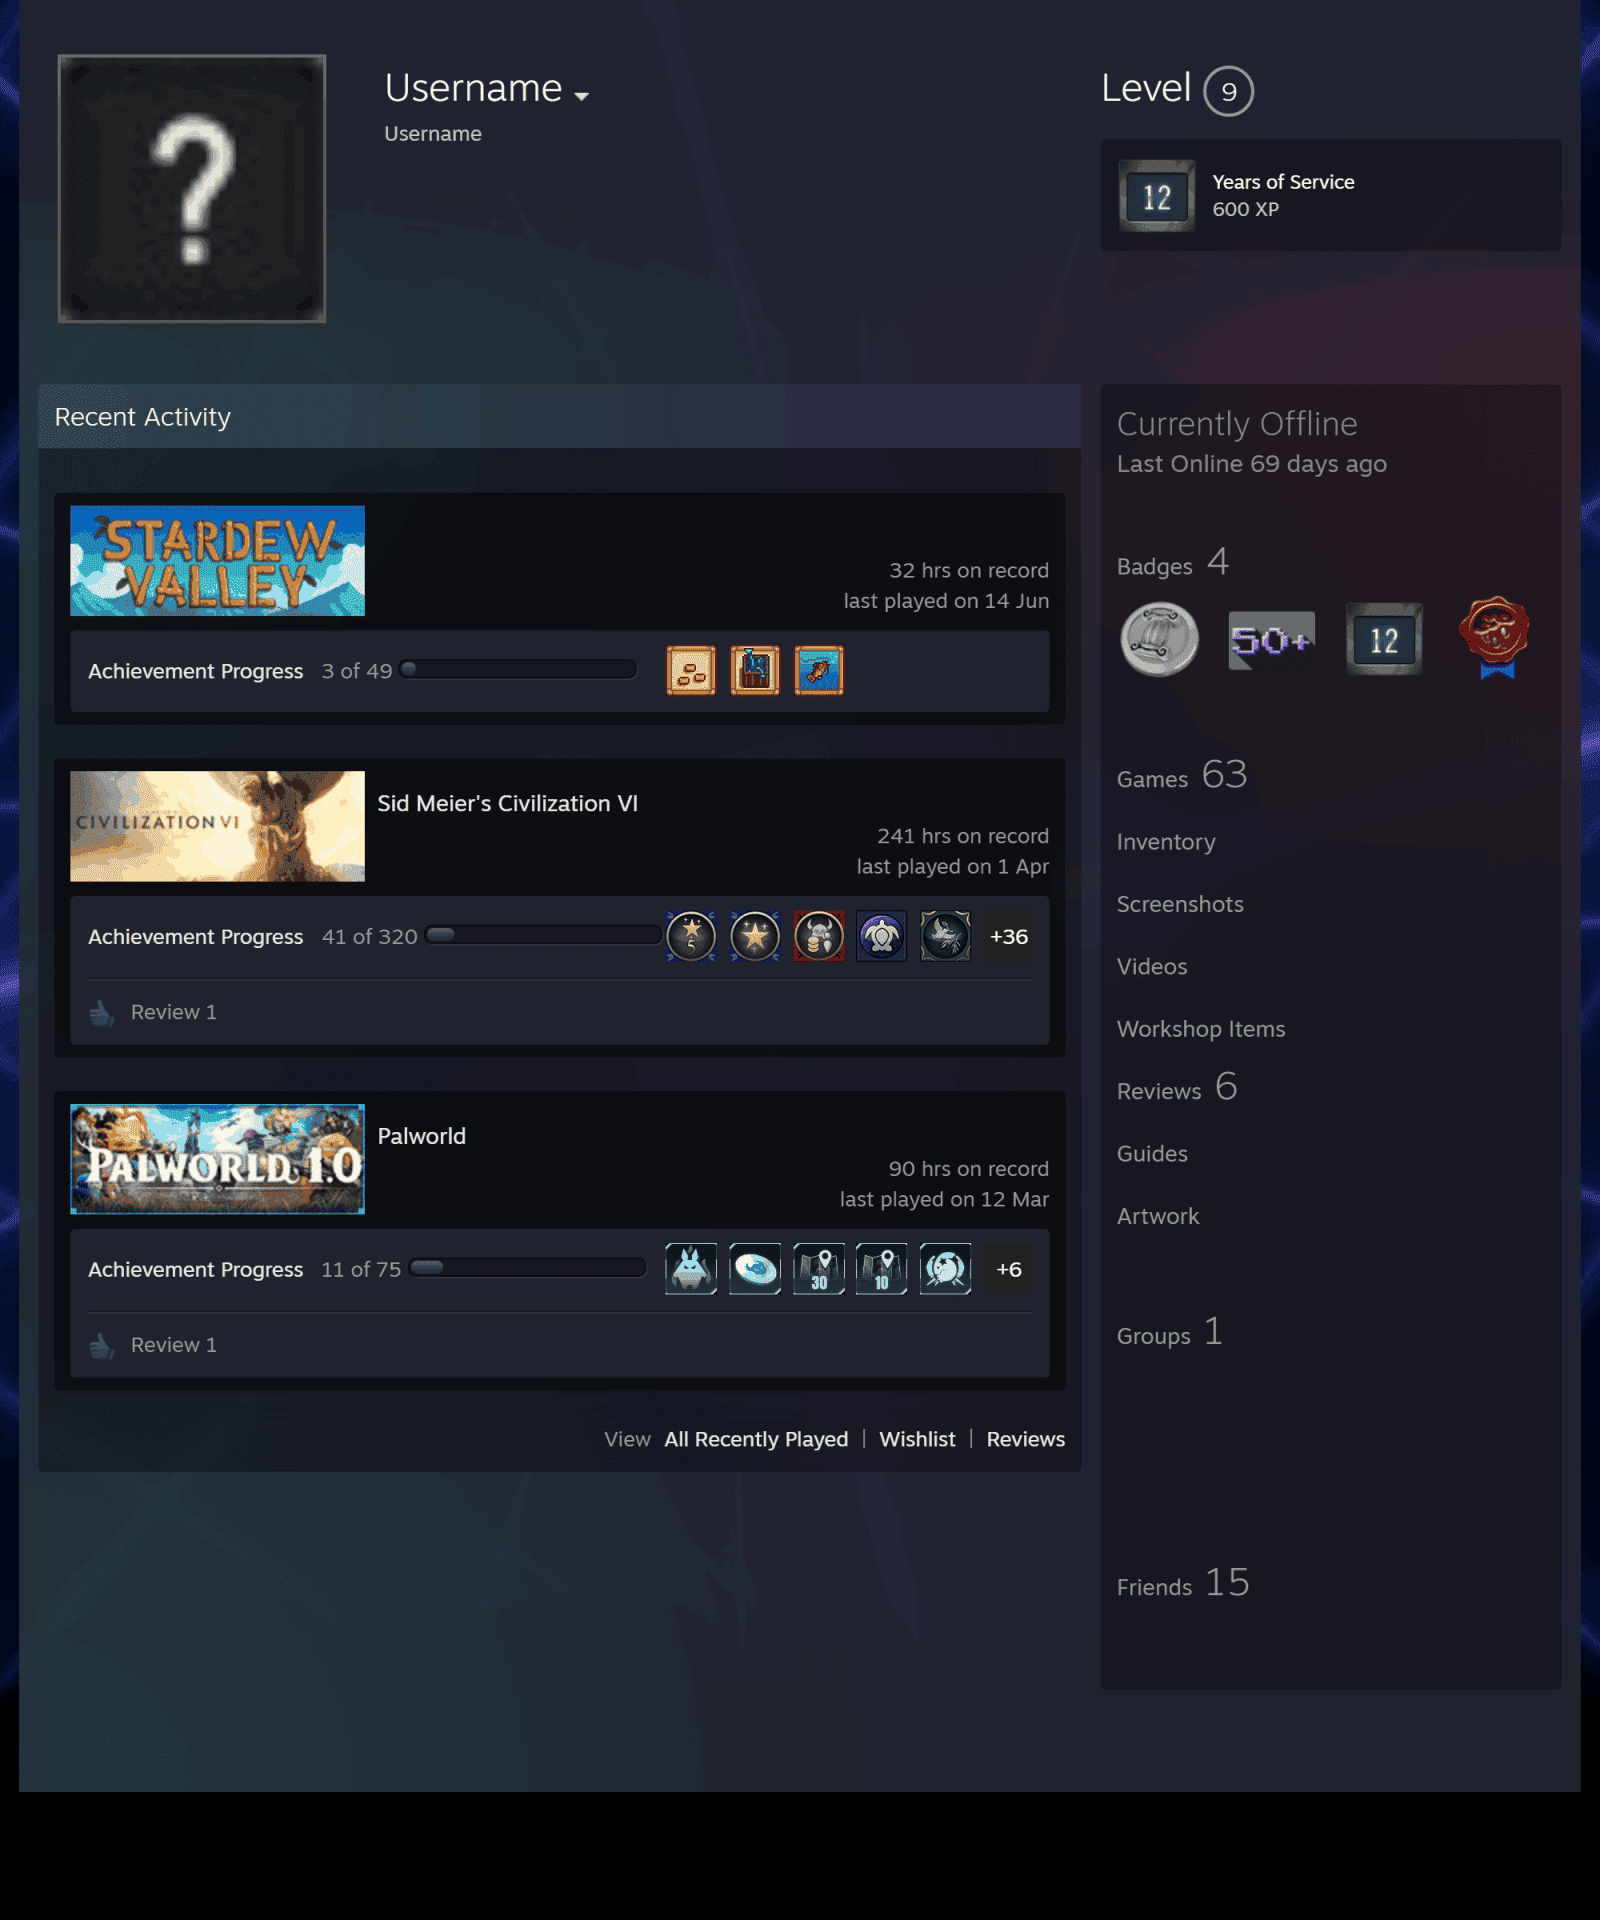Click 'Last Online 69 days ago' text

tap(1252, 464)
